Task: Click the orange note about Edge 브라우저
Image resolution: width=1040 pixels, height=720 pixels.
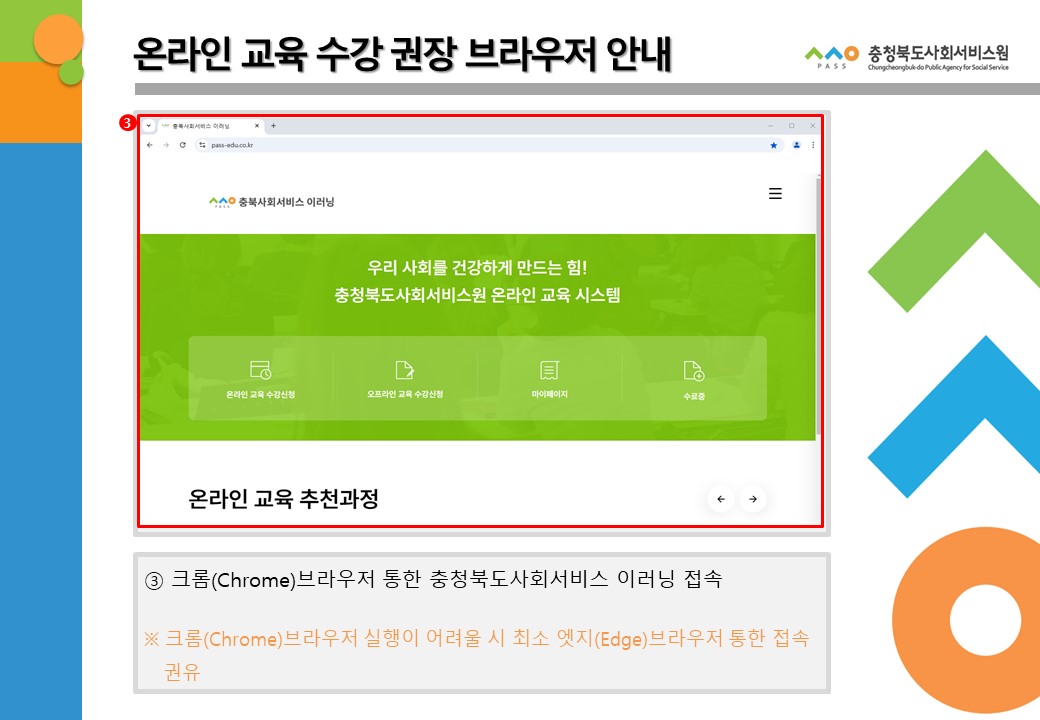Action: click(x=476, y=655)
